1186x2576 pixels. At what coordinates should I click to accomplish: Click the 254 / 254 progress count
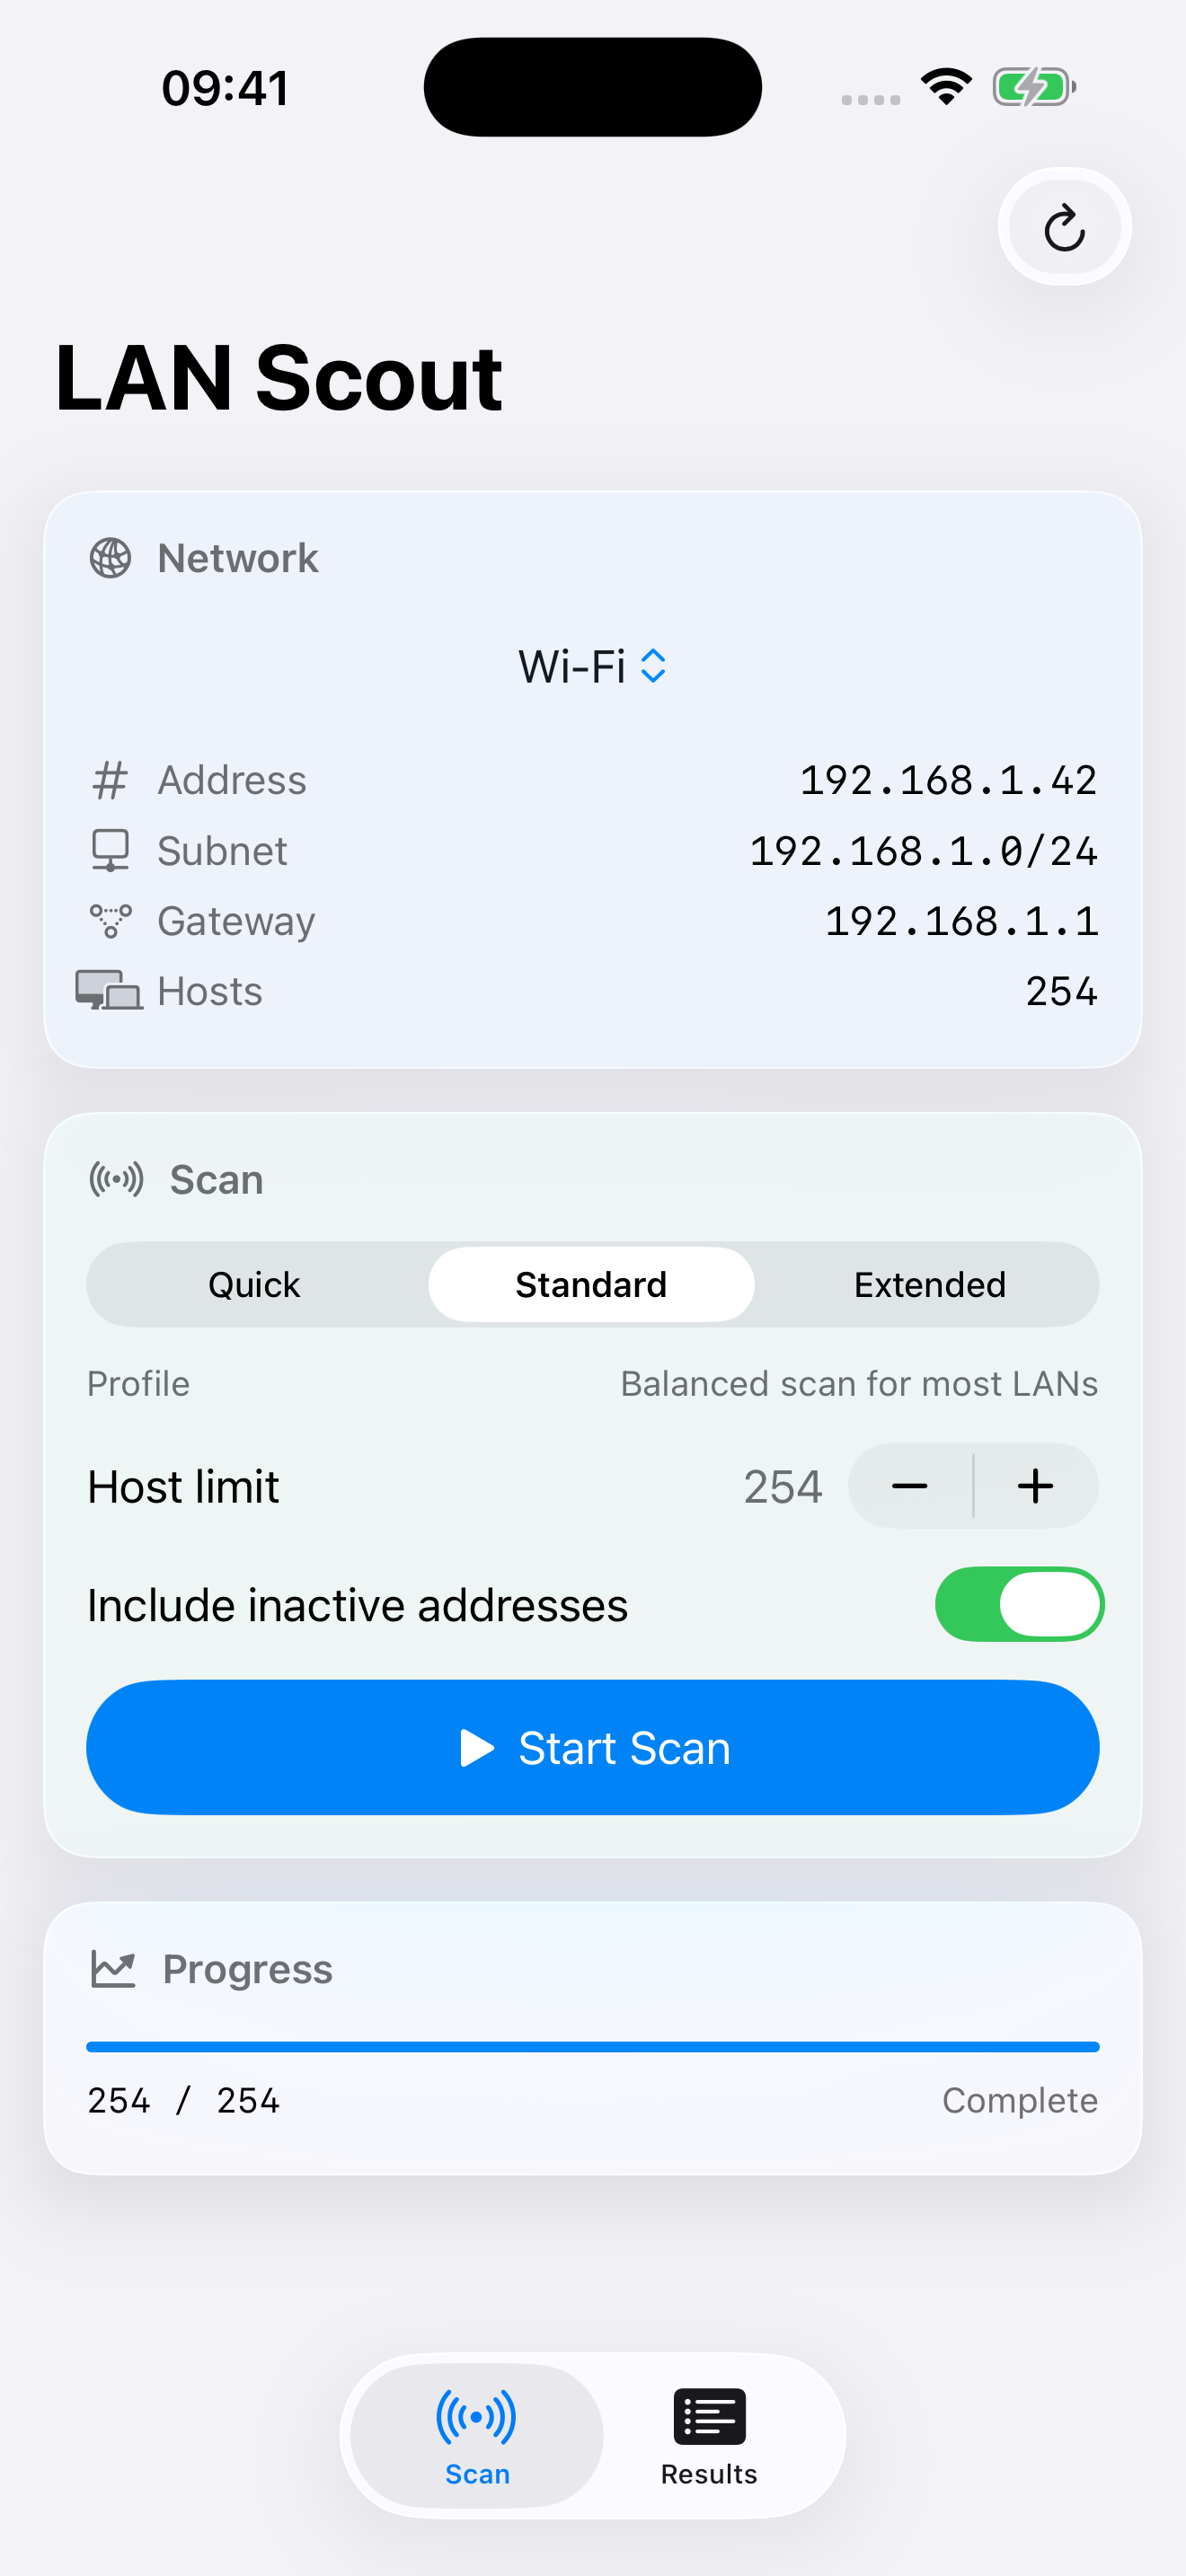coord(184,2100)
